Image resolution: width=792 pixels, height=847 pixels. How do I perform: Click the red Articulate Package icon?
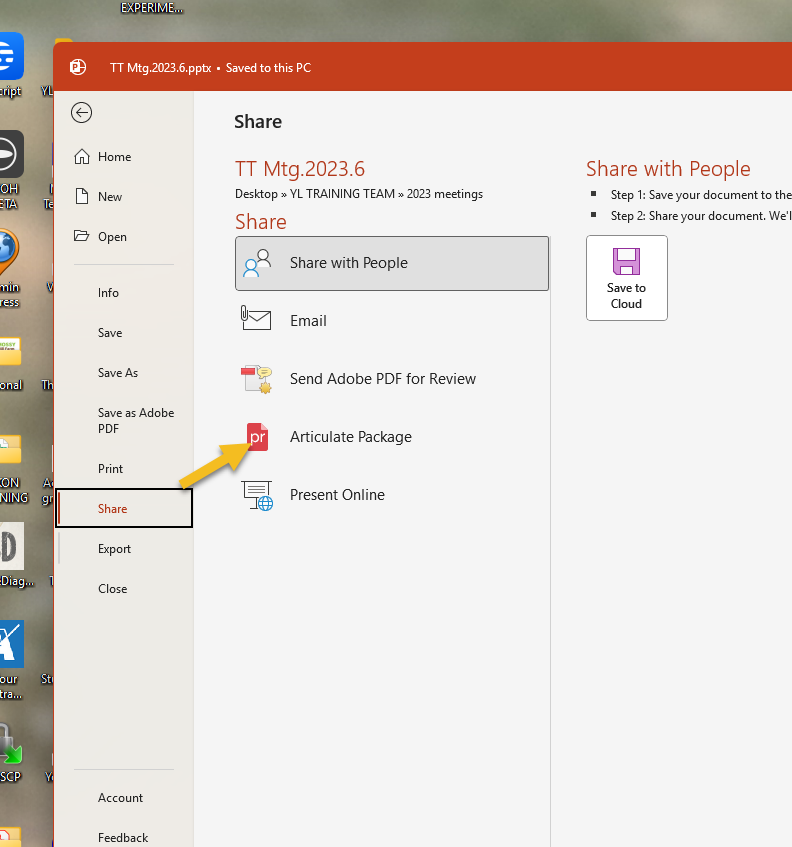click(258, 437)
